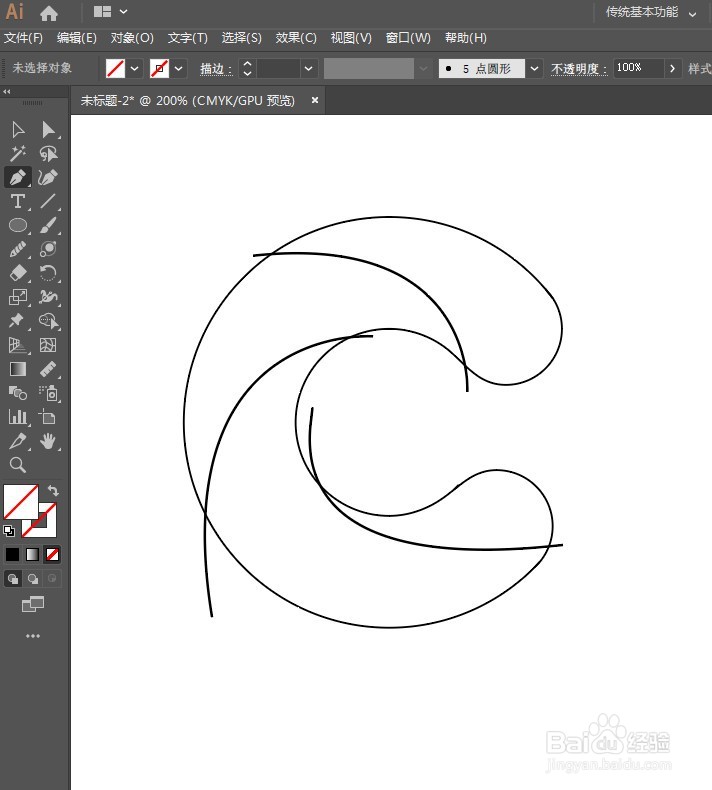Screen dimensions: 712x790
Task: Open fill color dropdown arrow
Action: pyautogui.click(x=135, y=69)
